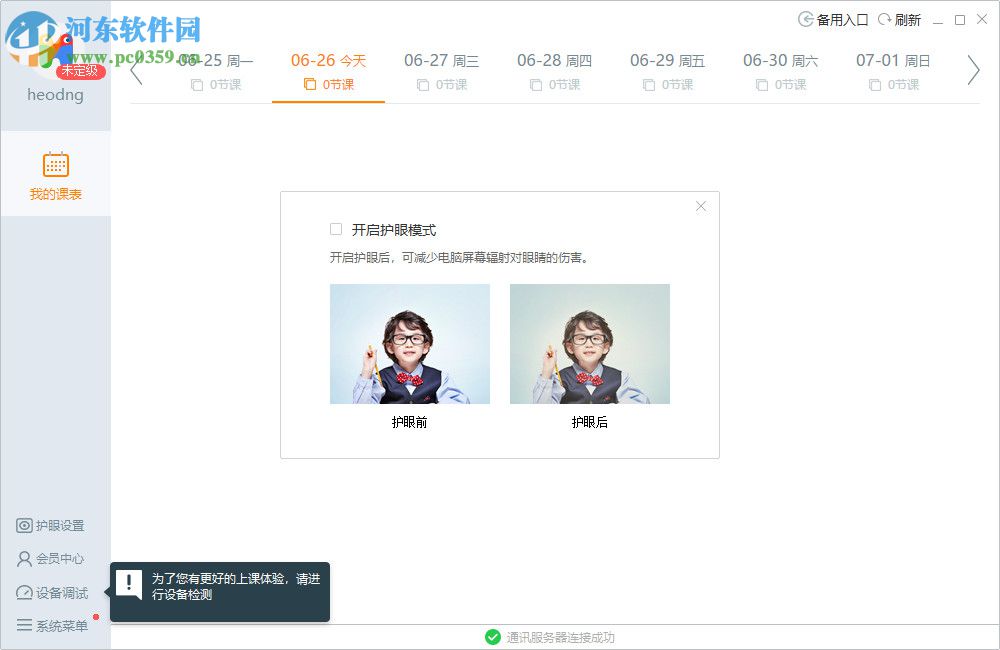Open 会员中心 member center icon
Screen dimensions: 1000x650
[22, 559]
